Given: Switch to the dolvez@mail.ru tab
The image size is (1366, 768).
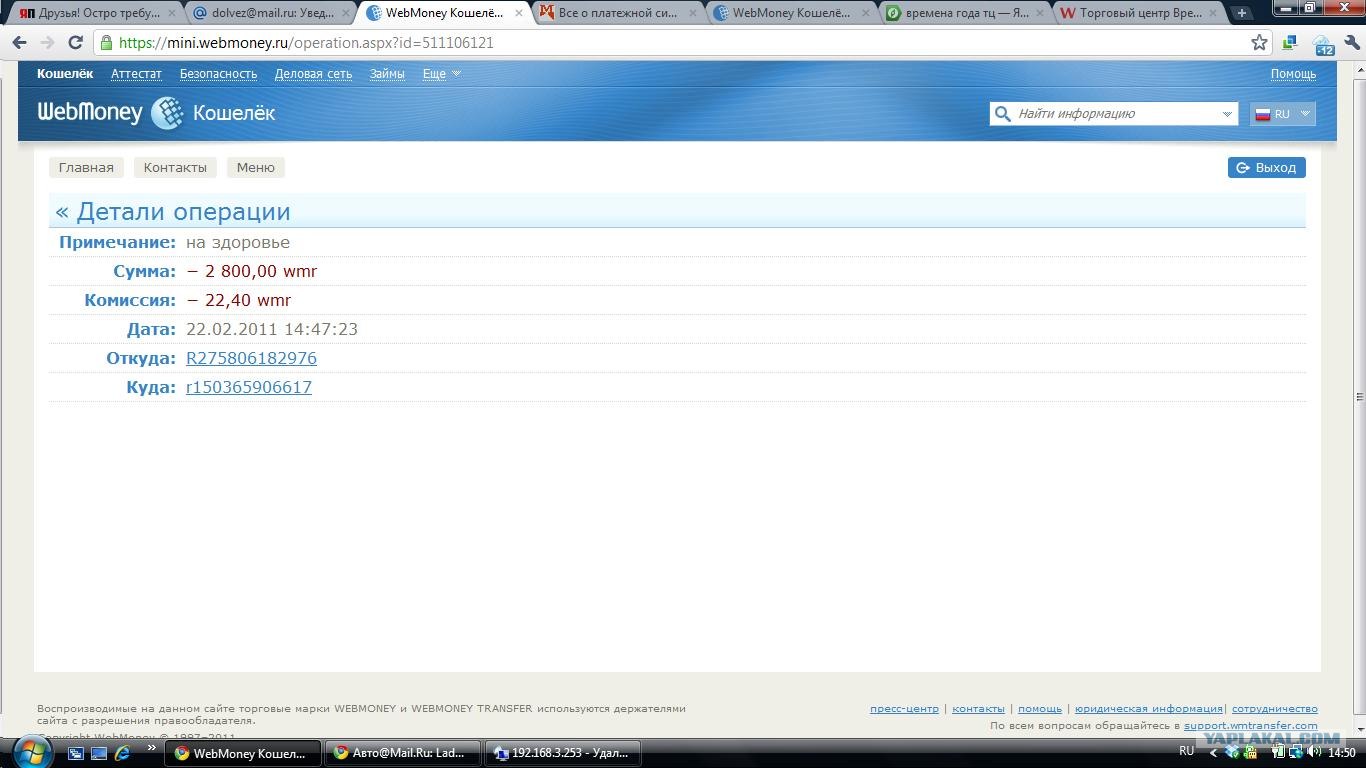Looking at the screenshot, I should click(270, 13).
